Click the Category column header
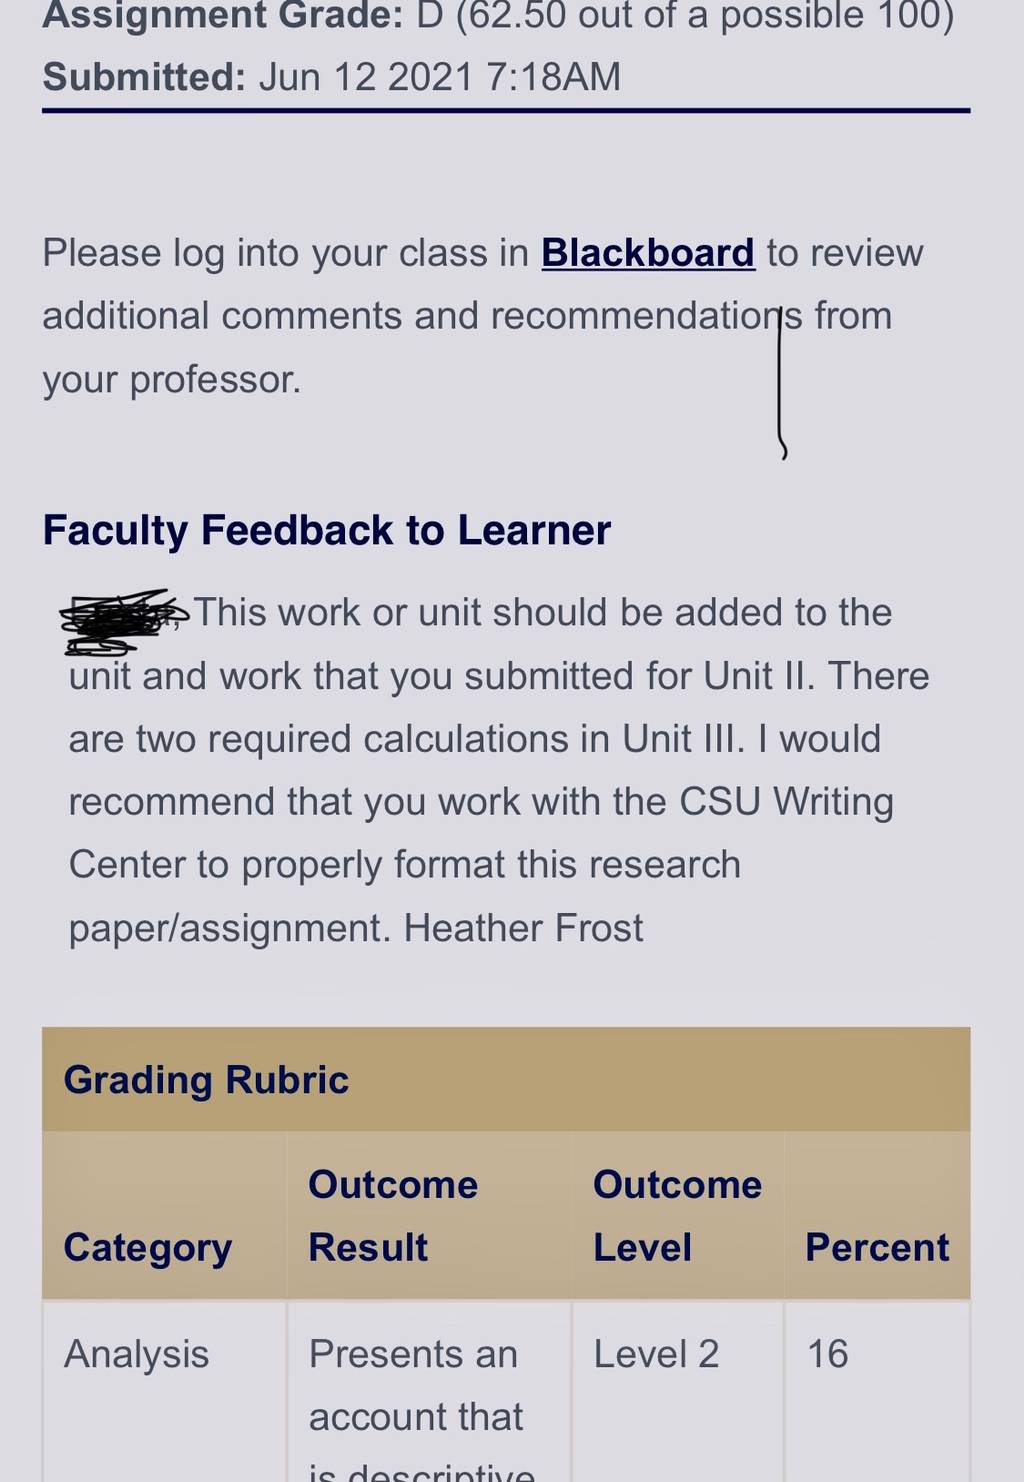 [x=147, y=1248]
